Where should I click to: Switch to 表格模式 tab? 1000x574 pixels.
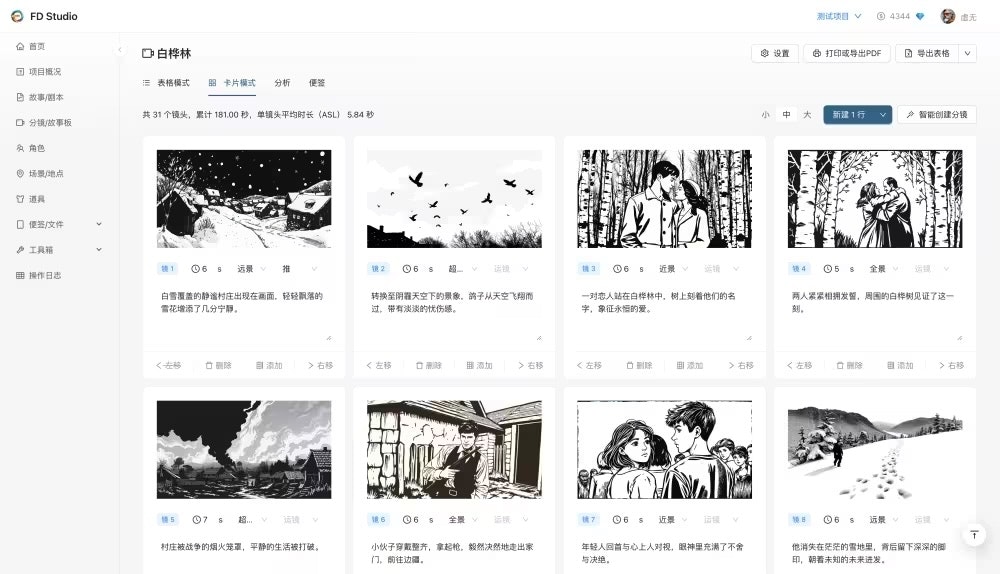point(166,83)
